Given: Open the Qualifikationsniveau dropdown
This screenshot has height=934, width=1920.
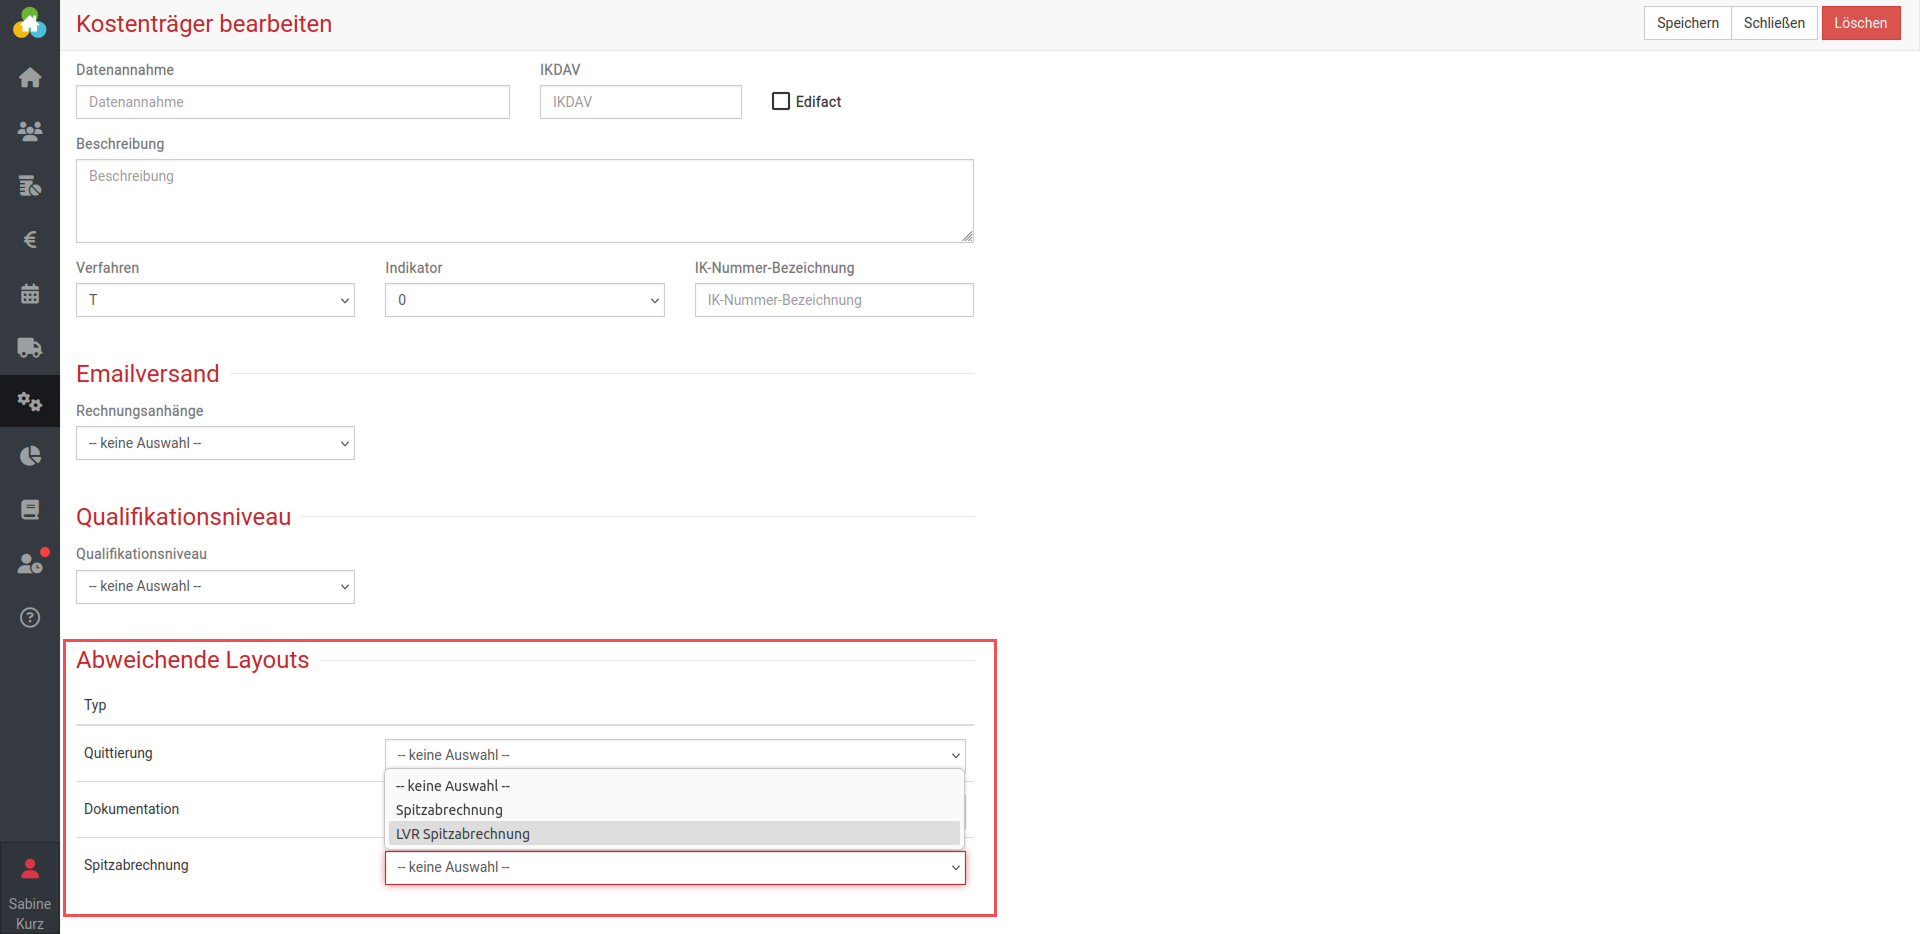Looking at the screenshot, I should [x=215, y=586].
